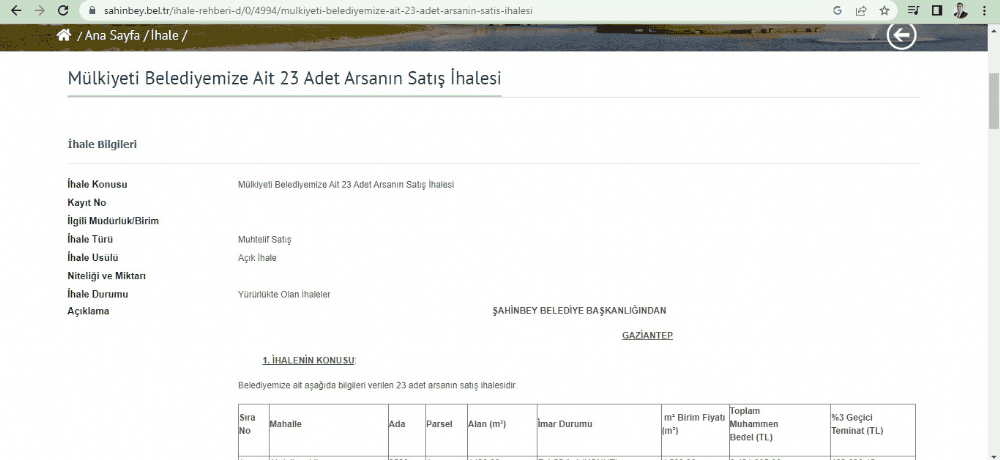Reload the current page
Screen dimensions: 1000x460
(x=63, y=10)
